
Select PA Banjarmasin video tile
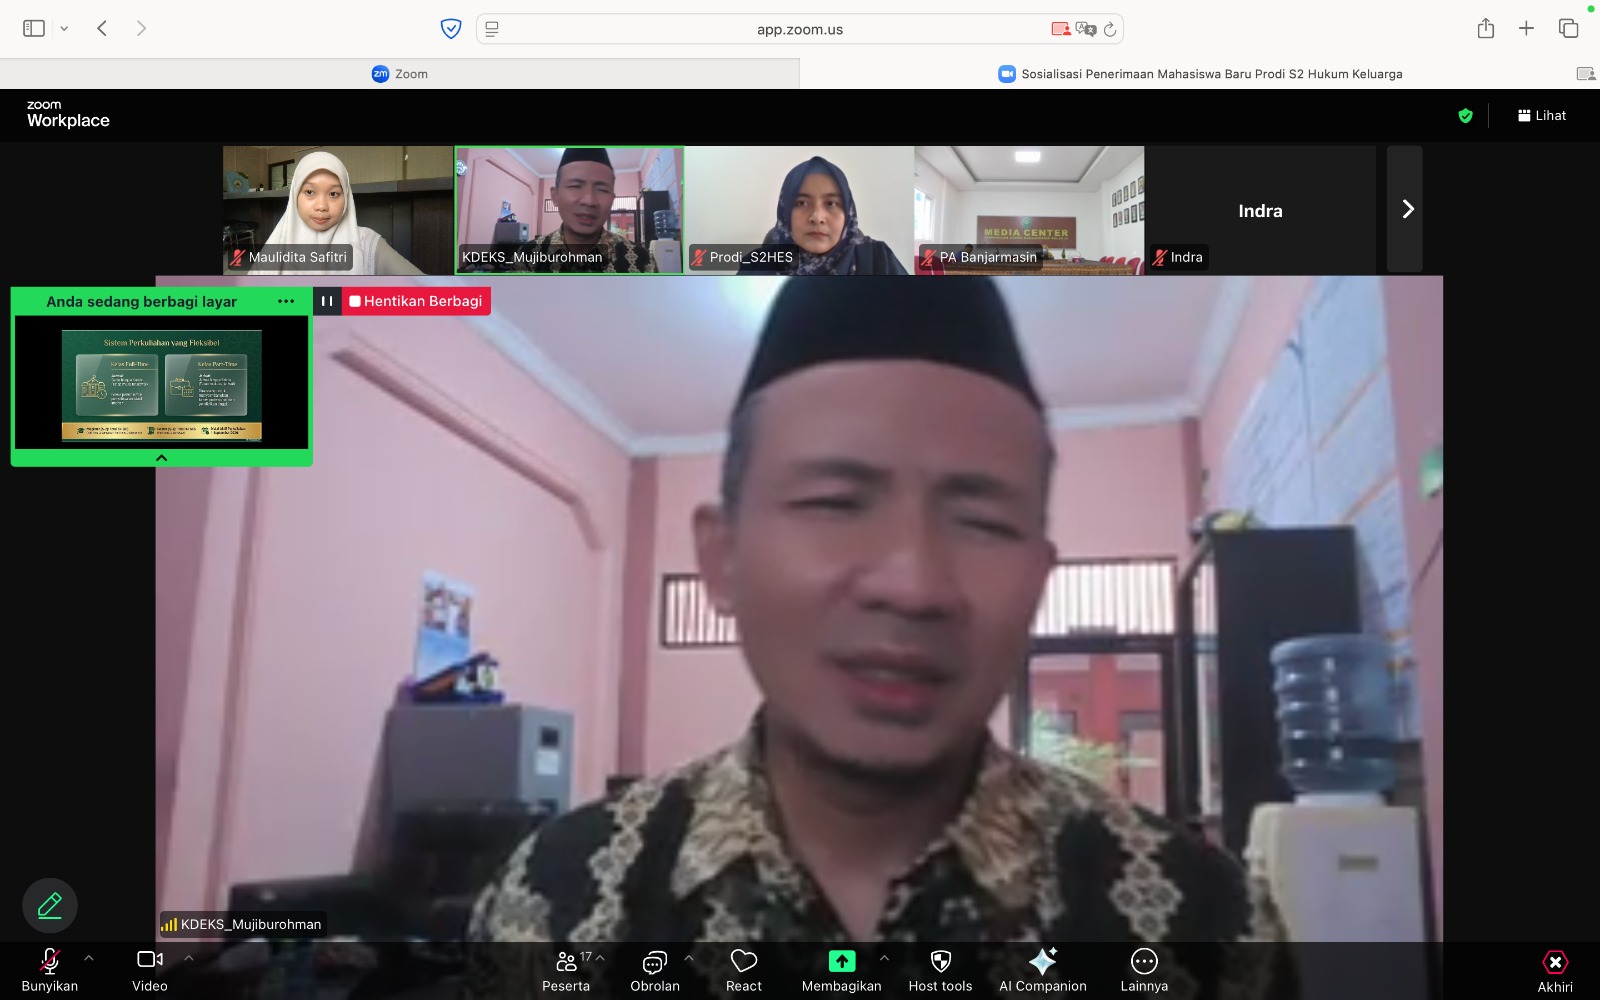[x=1029, y=210]
